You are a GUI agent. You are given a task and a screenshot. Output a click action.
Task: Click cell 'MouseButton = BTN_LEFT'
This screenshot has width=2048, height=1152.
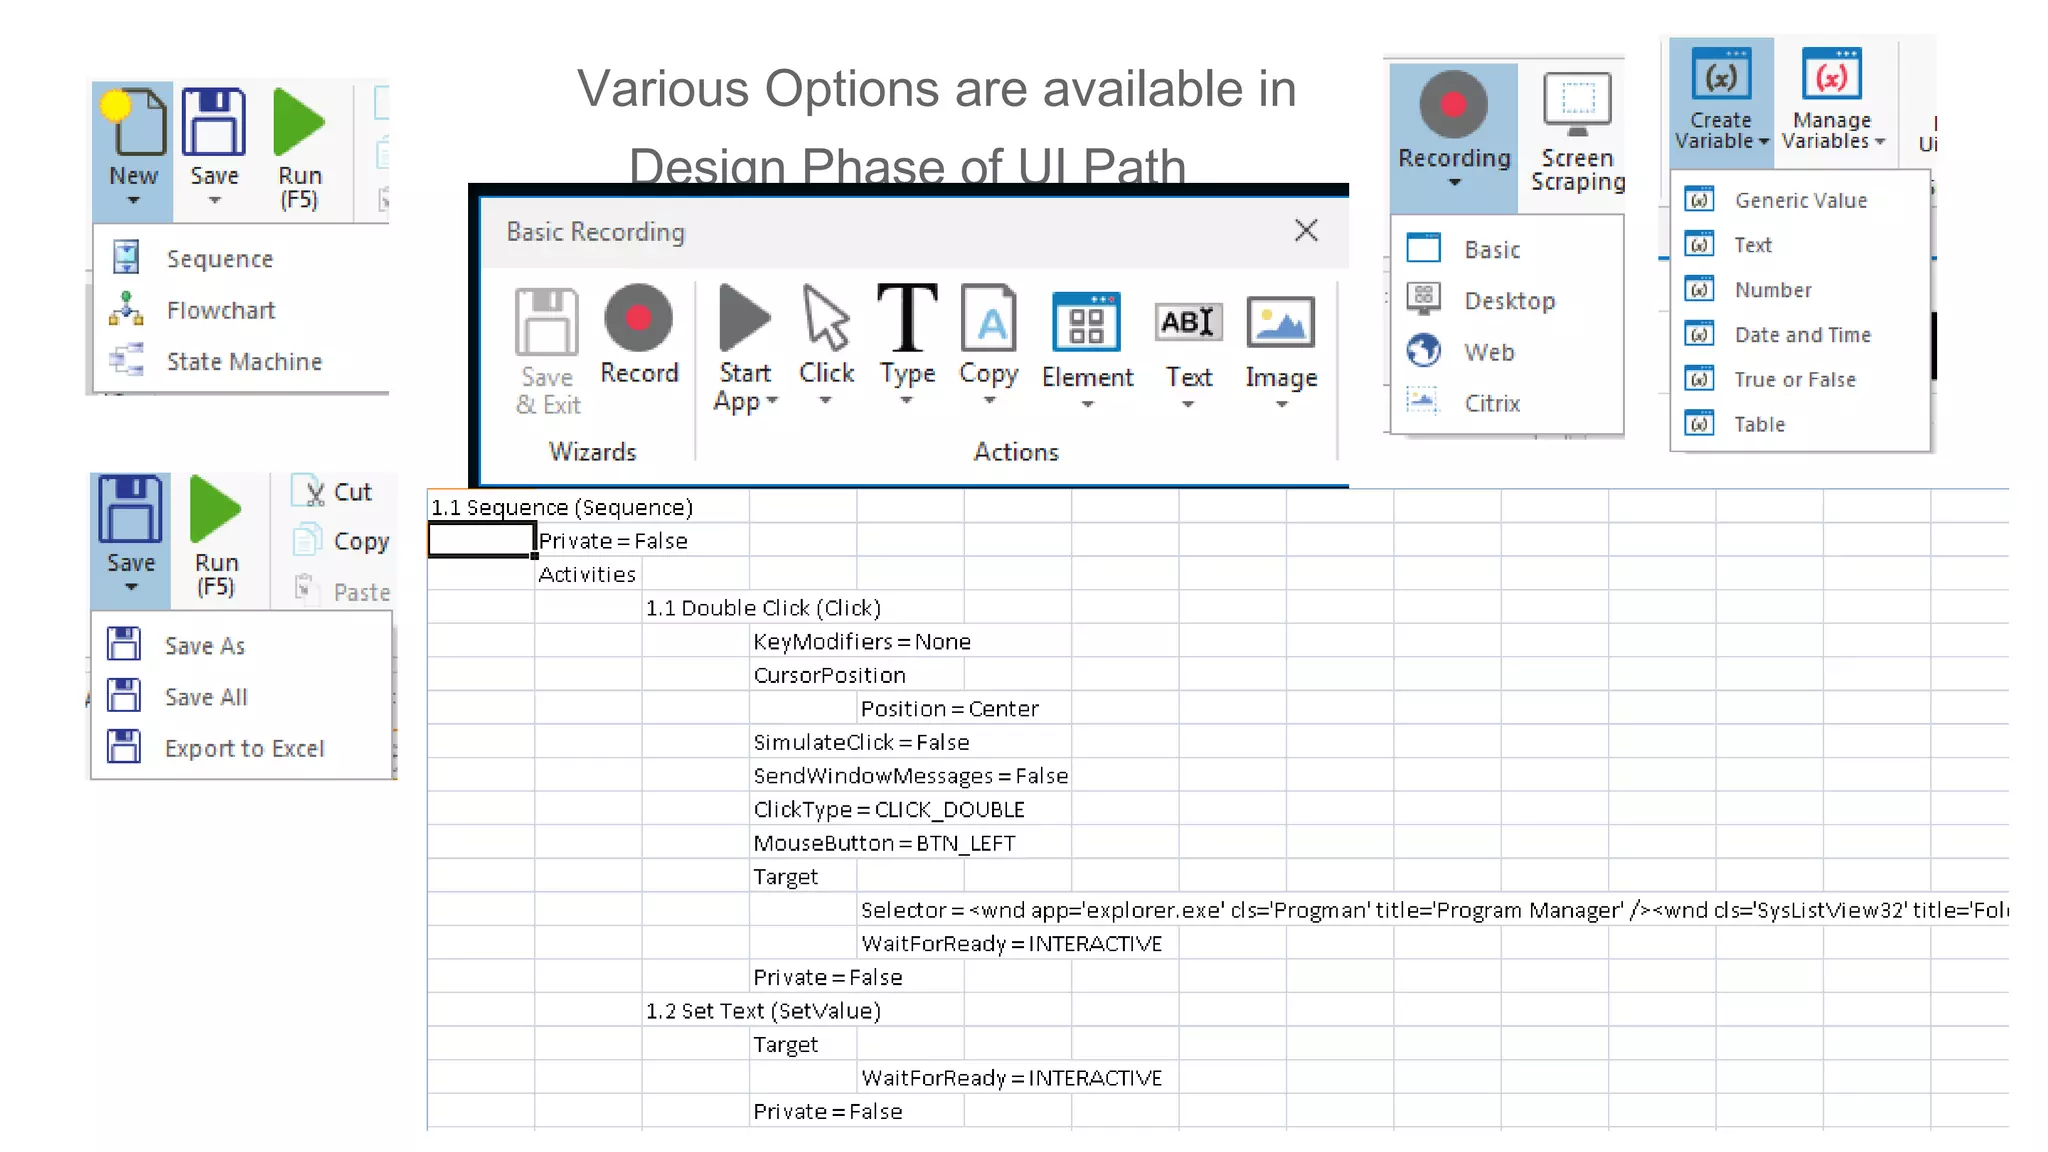coord(884,844)
